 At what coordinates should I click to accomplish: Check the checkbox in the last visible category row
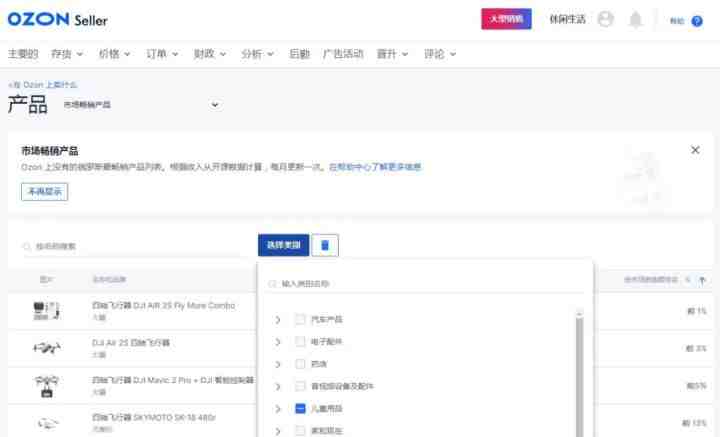click(x=300, y=431)
